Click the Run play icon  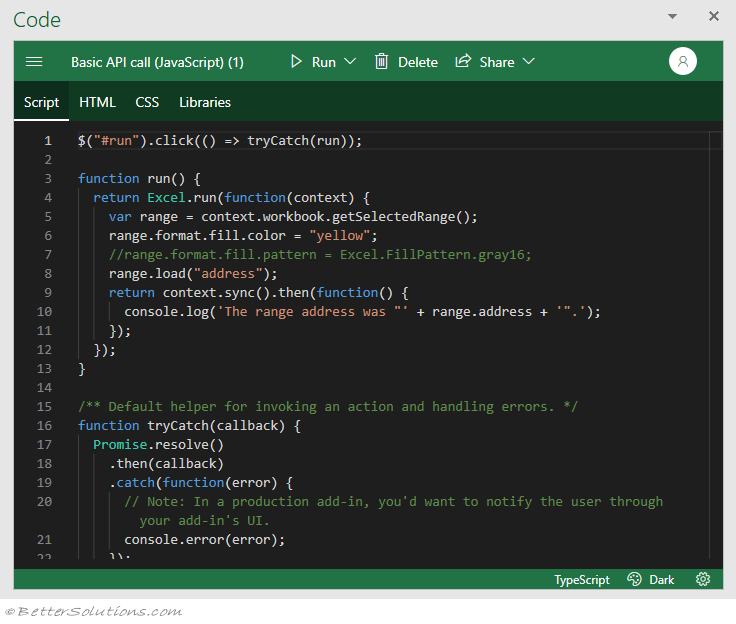[296, 62]
